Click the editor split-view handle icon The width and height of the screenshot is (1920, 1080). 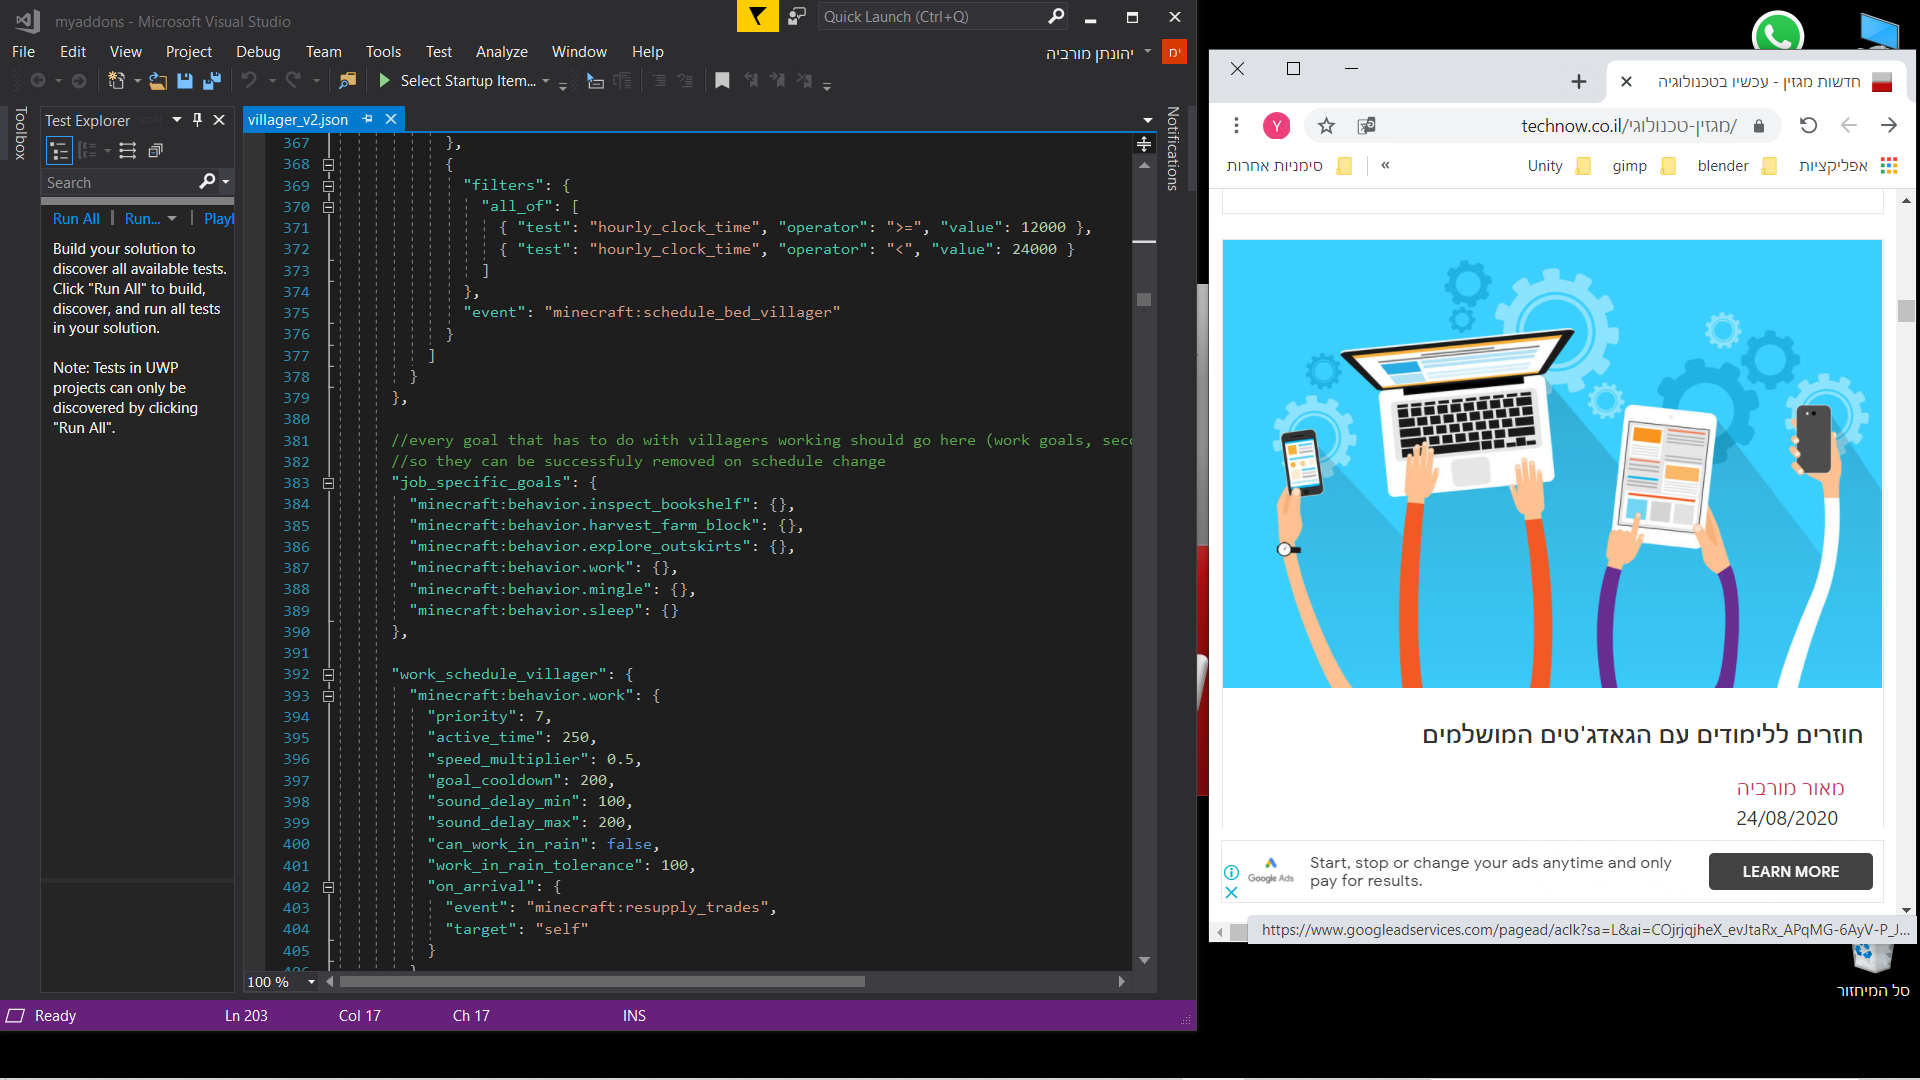click(x=1144, y=145)
